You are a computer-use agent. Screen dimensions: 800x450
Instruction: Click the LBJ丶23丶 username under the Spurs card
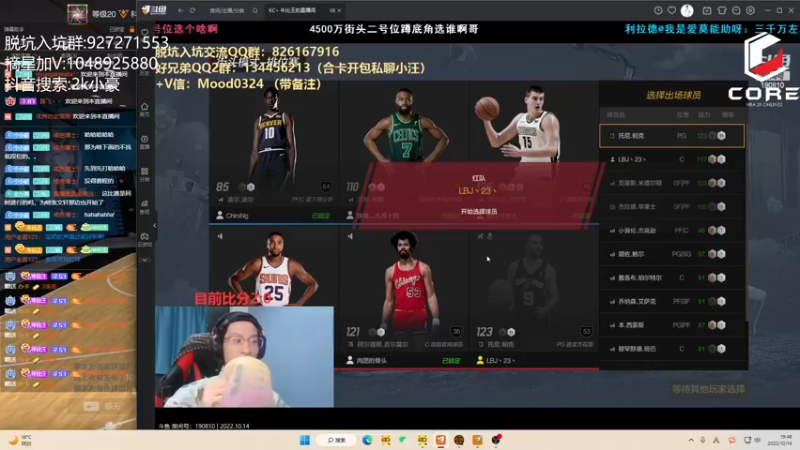(500, 361)
